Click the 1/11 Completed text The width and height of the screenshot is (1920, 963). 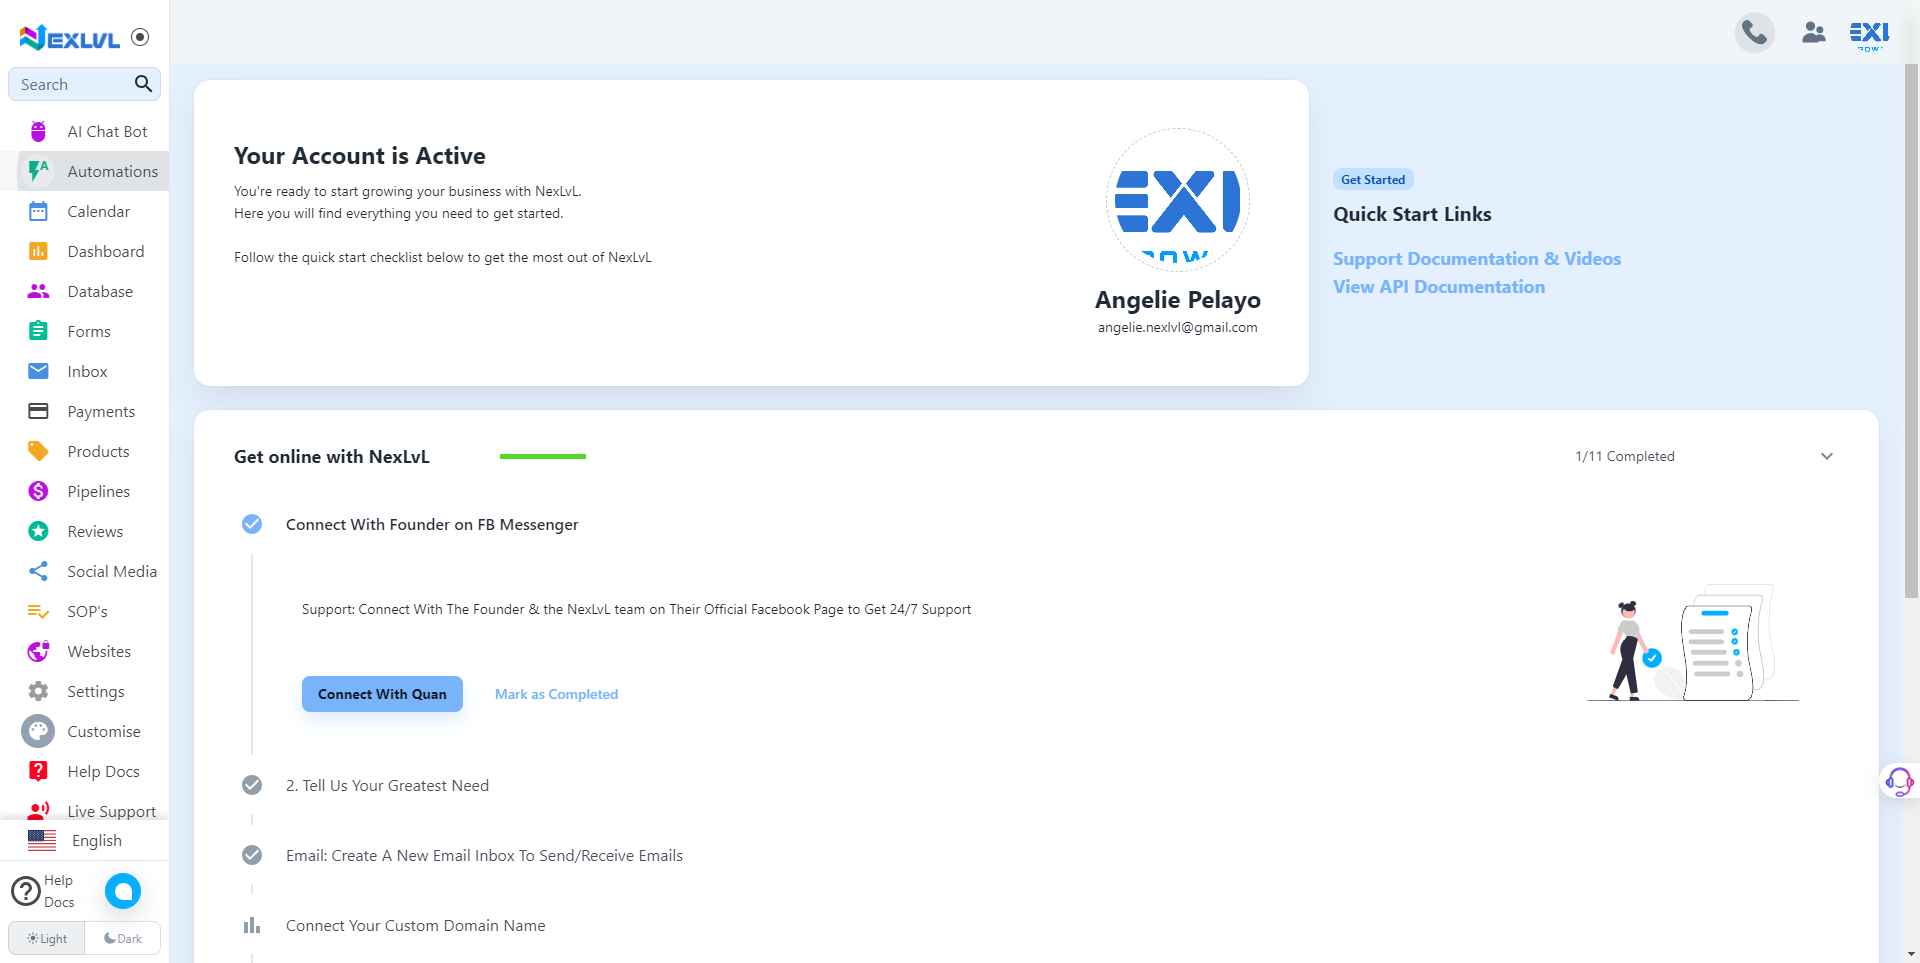(1624, 456)
